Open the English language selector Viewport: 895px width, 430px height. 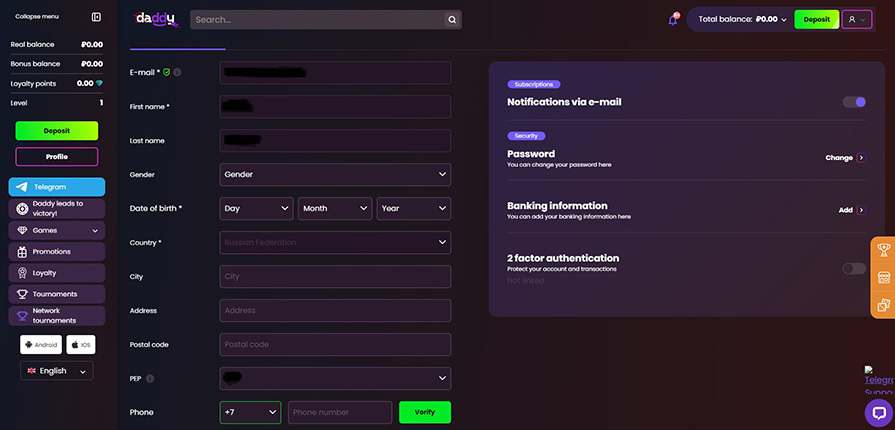(x=57, y=371)
